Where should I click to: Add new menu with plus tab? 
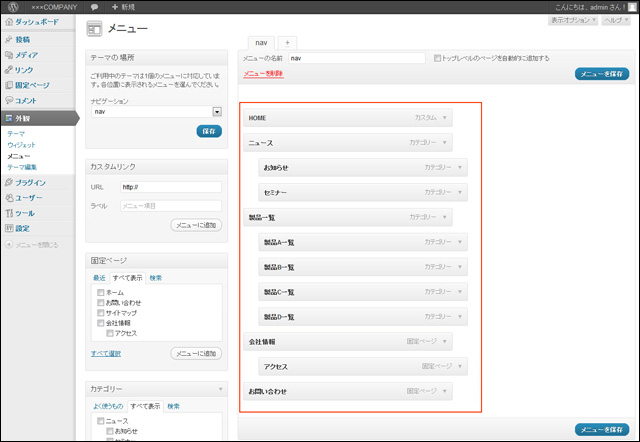(x=287, y=43)
